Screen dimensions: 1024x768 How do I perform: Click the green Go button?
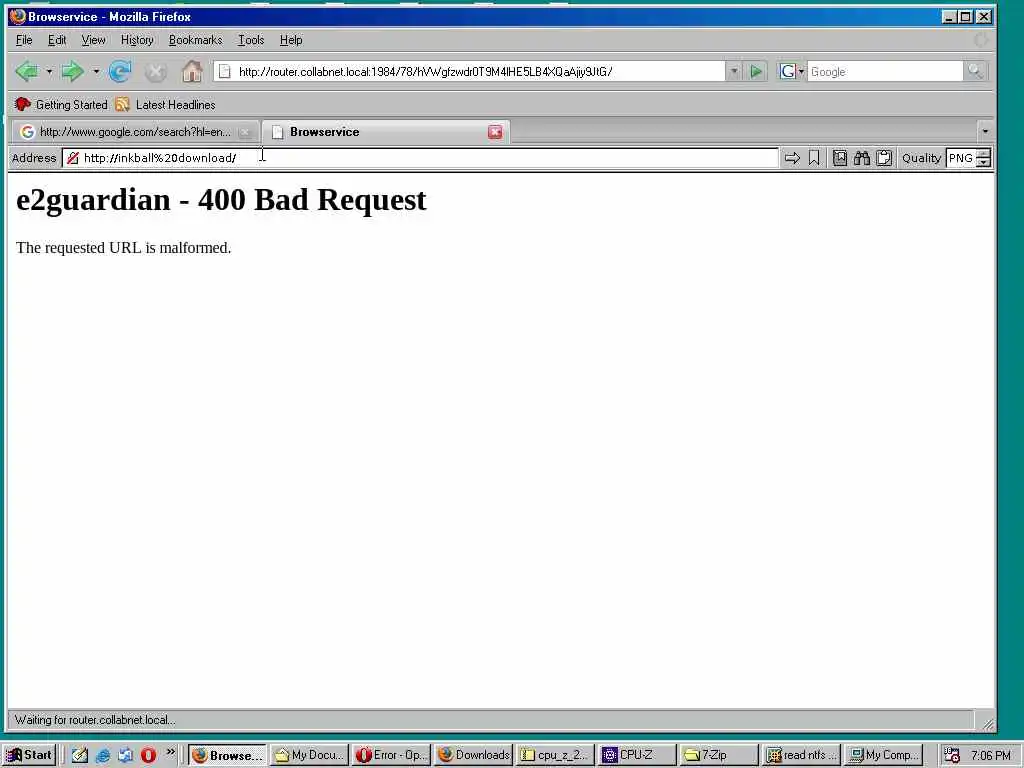click(x=756, y=71)
